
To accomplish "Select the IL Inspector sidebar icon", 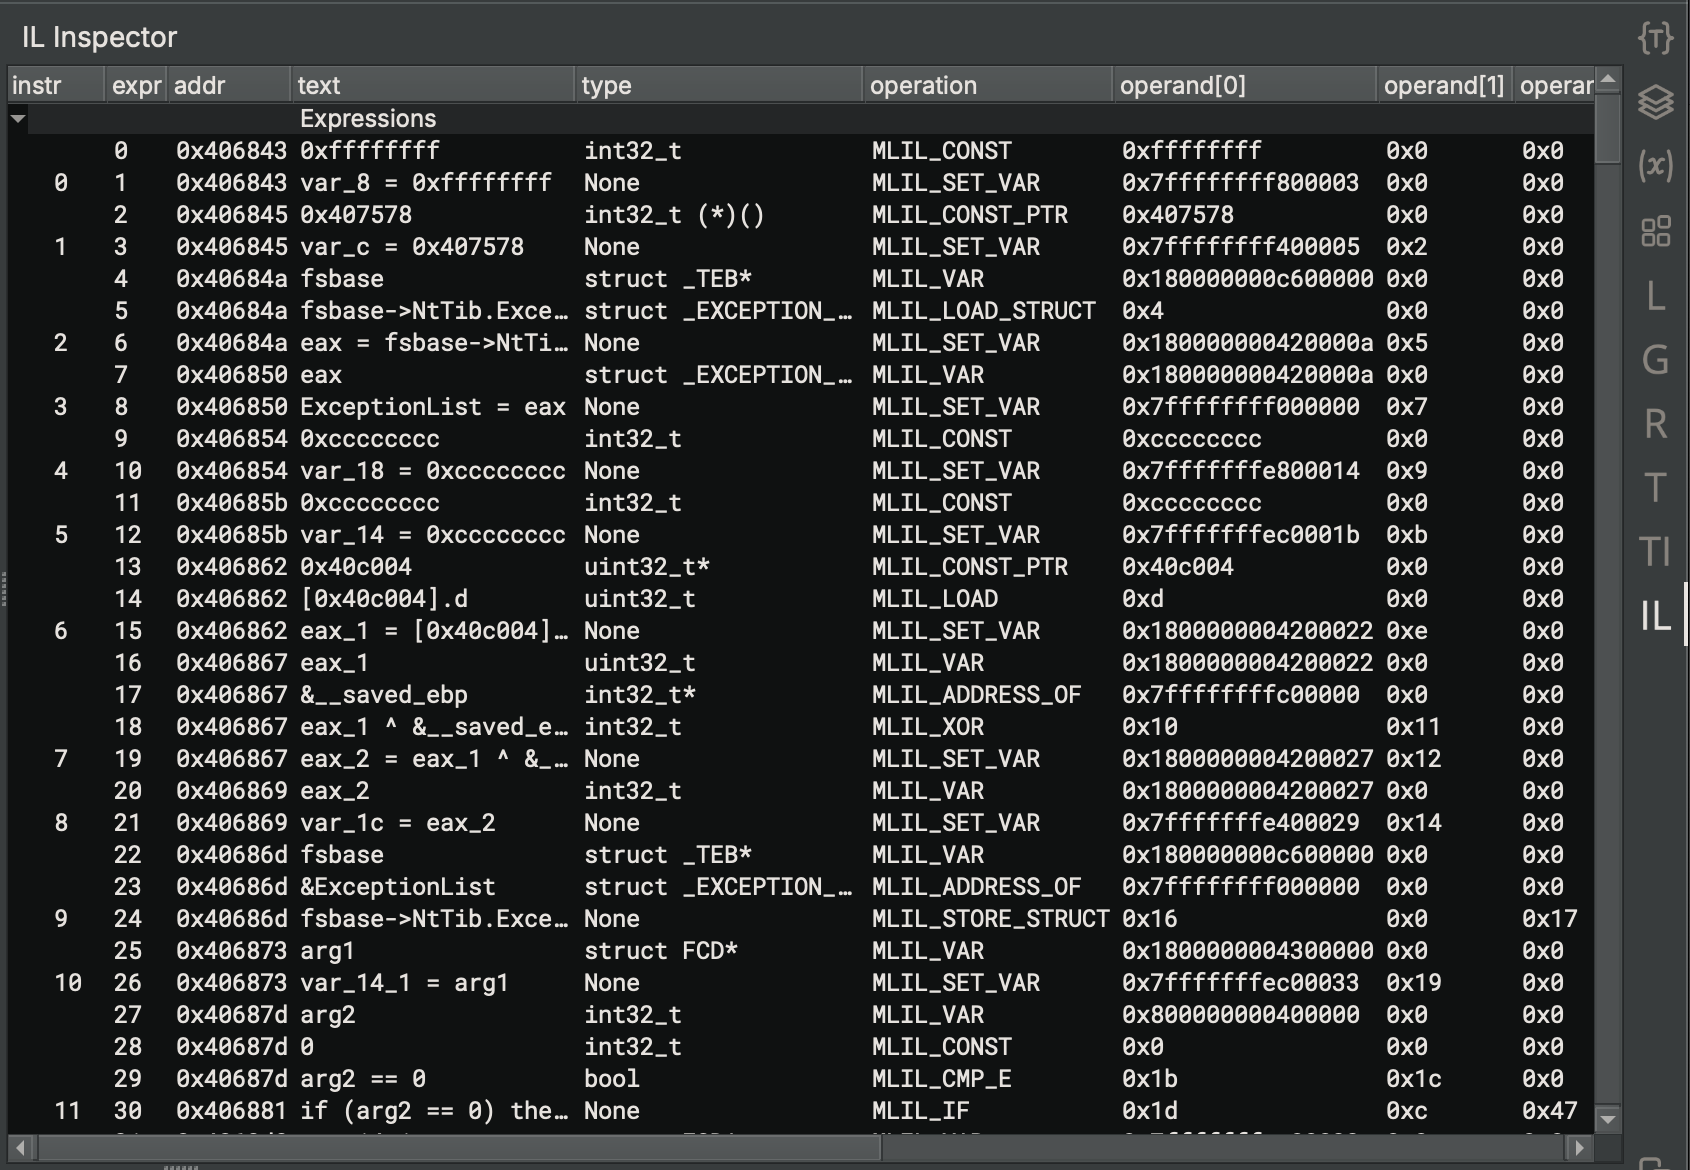I will point(1655,615).
